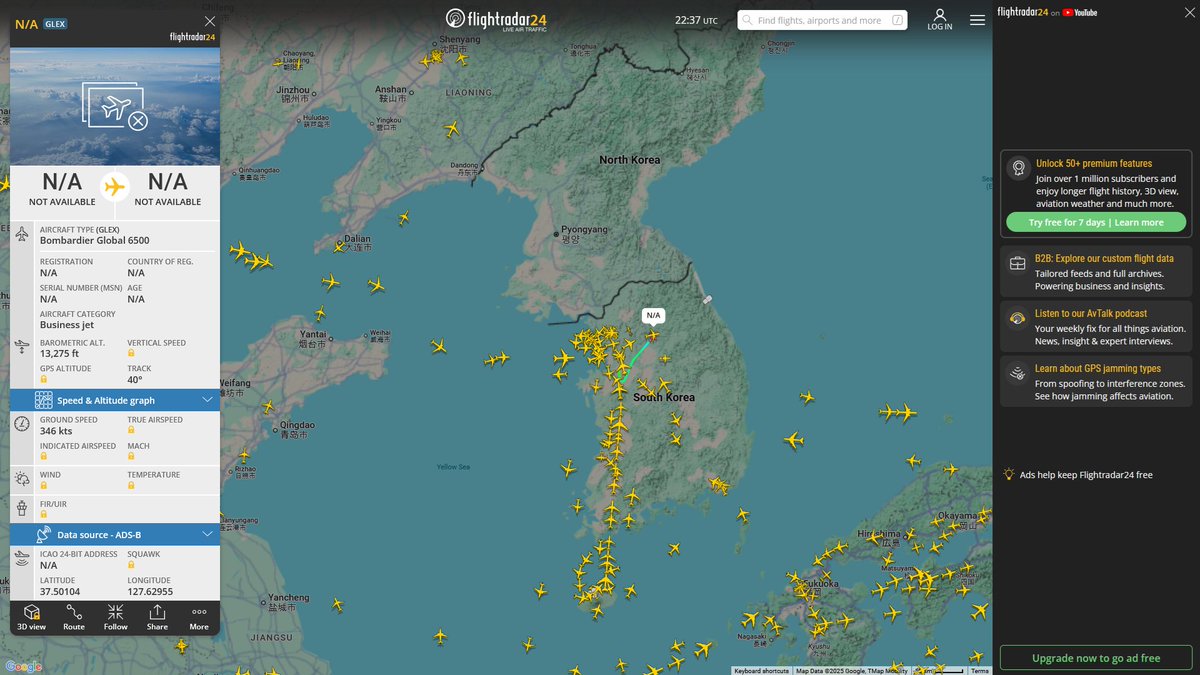
Task: Click the GLEX aircraft type badge
Action: 56,23
